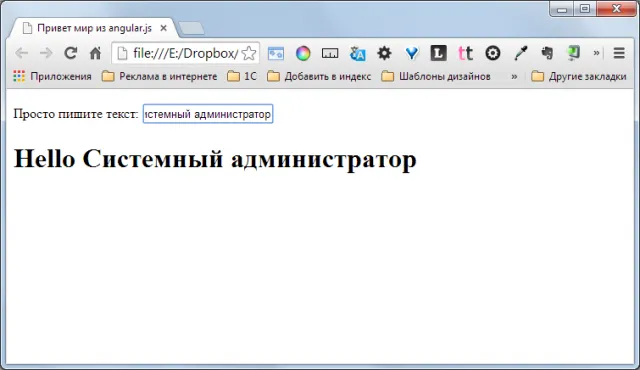This screenshot has width=640, height=370.
Task: Open the 1С bookmark folder
Action: [x=242, y=76]
